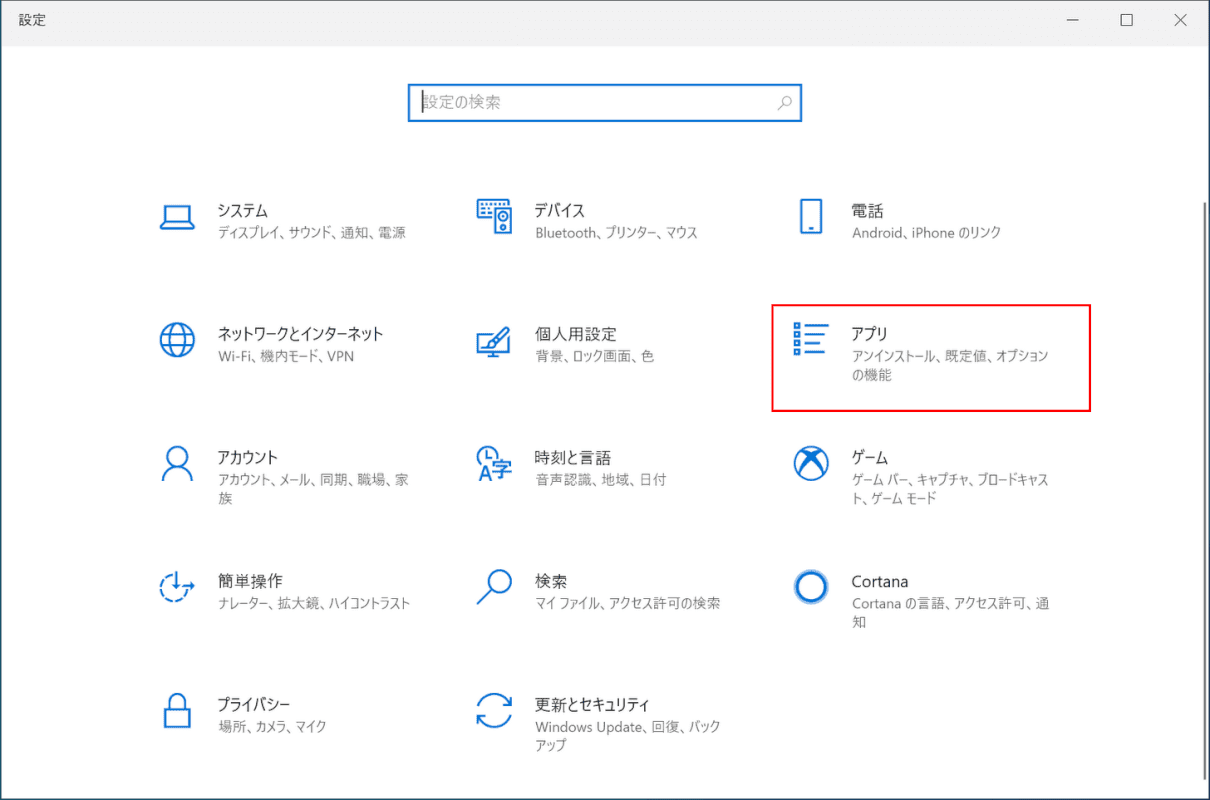Image resolution: width=1210 pixels, height=800 pixels.
Task: Click the アプリ list icon
Action: (811, 339)
